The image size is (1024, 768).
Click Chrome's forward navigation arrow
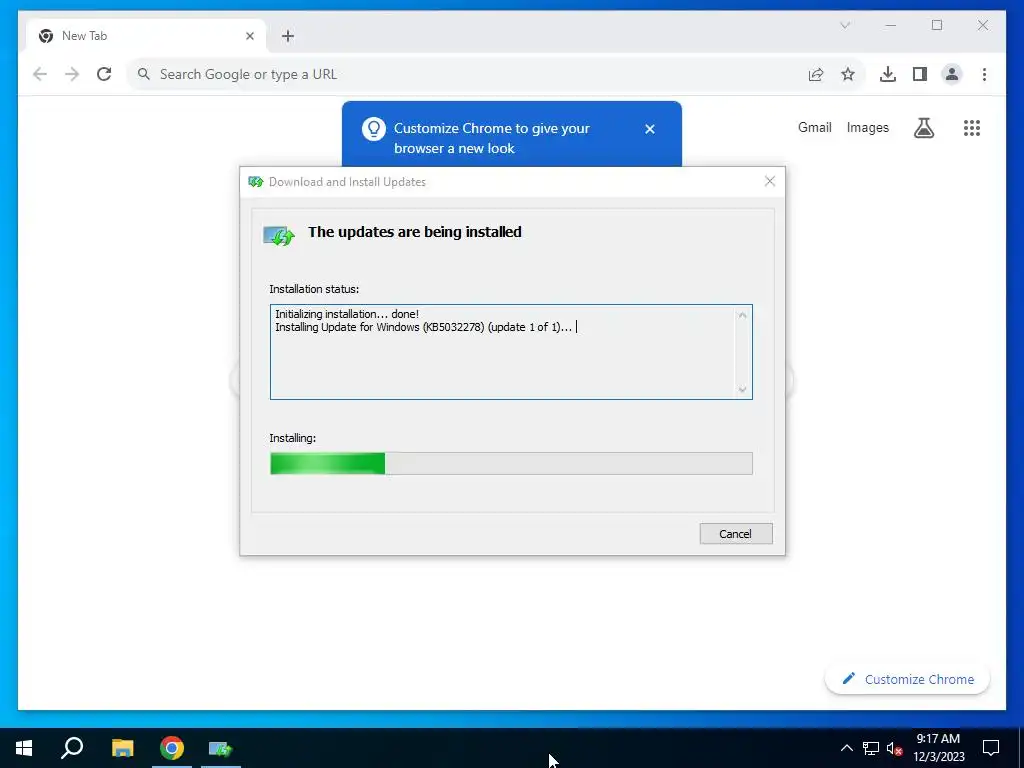[72, 74]
